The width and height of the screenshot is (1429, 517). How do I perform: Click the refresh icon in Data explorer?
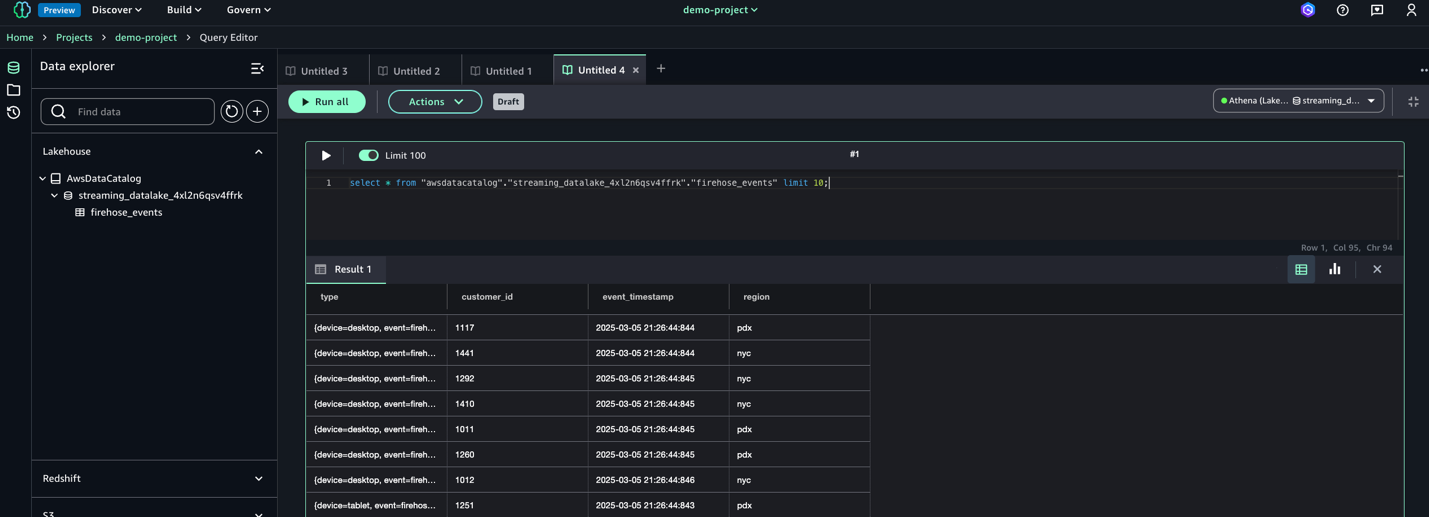tap(231, 112)
